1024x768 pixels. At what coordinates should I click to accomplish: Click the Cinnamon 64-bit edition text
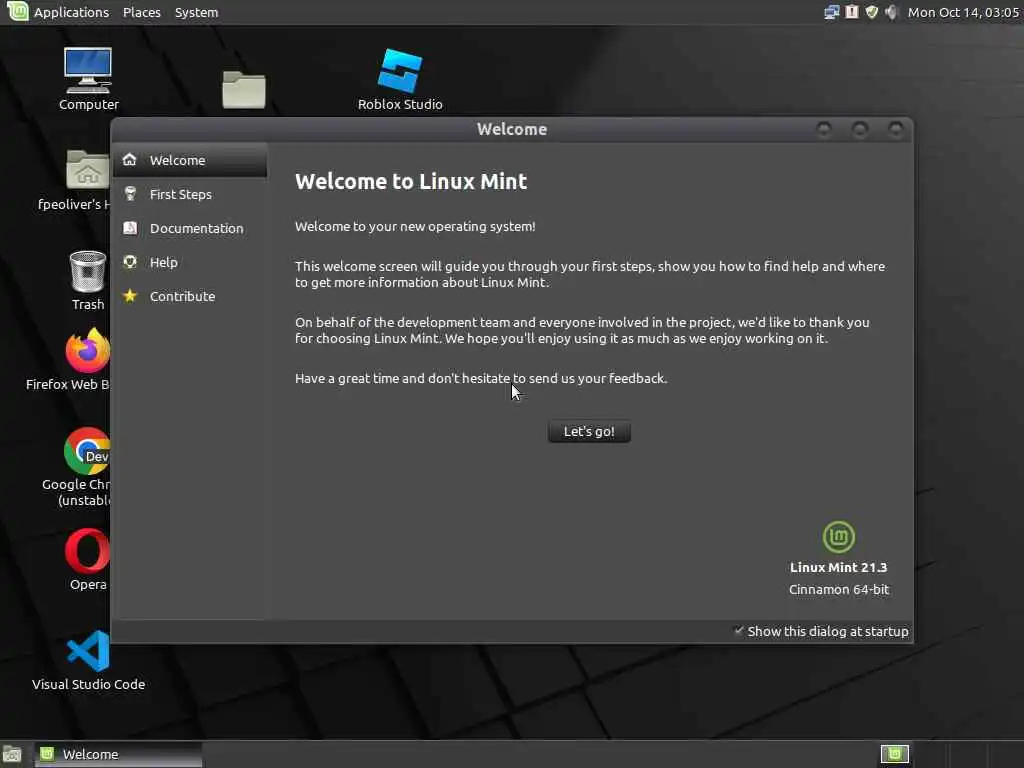tap(839, 589)
